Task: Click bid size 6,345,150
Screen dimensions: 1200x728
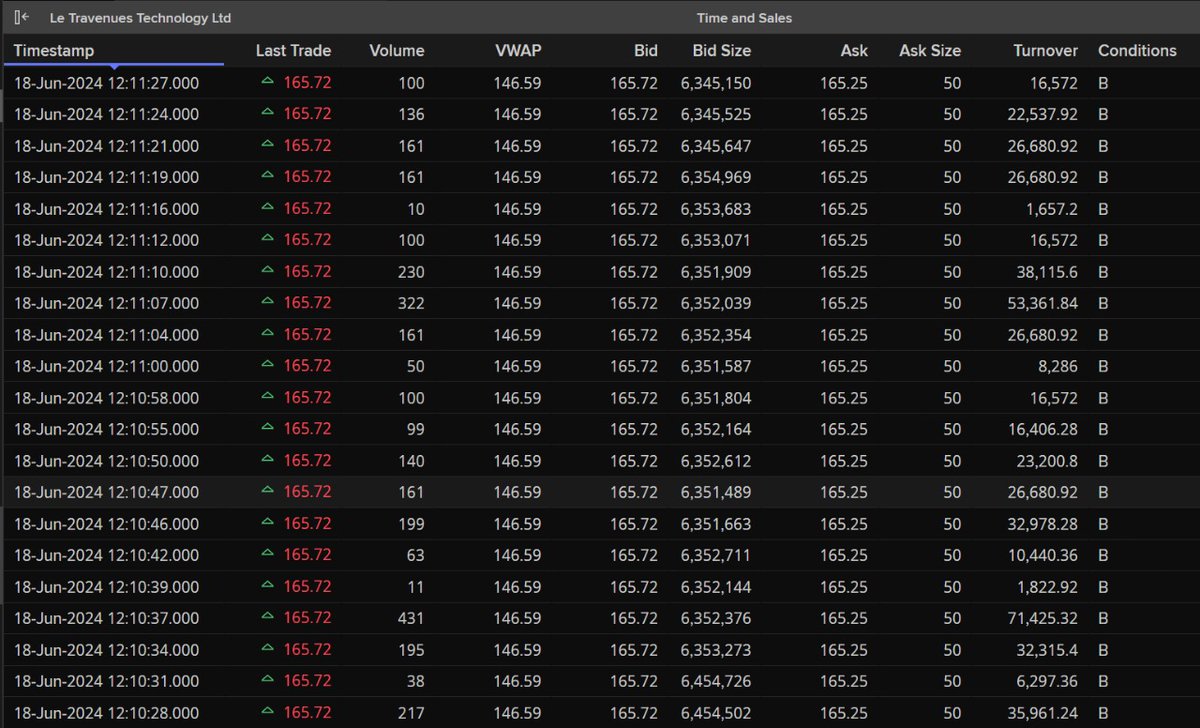Action: 716,83
